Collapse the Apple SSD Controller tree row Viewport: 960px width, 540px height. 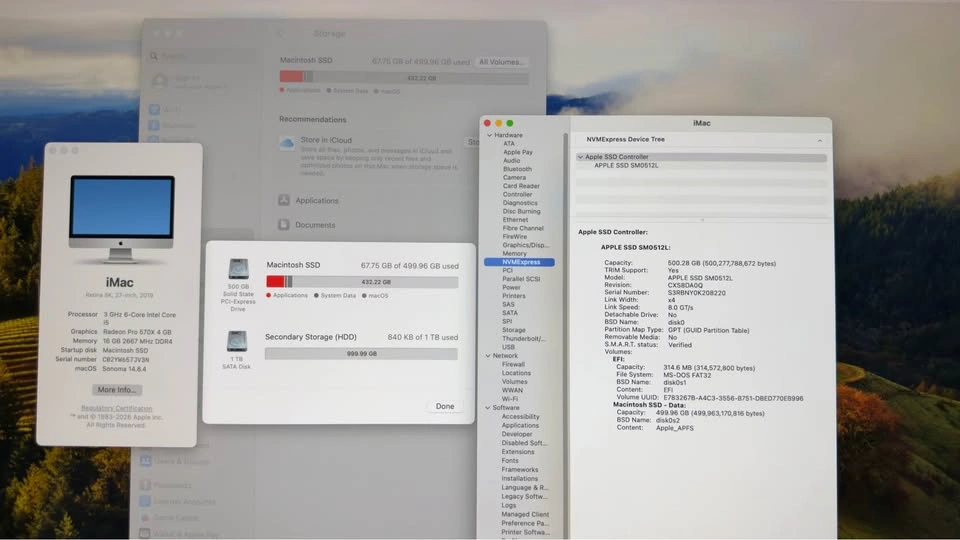(580, 157)
